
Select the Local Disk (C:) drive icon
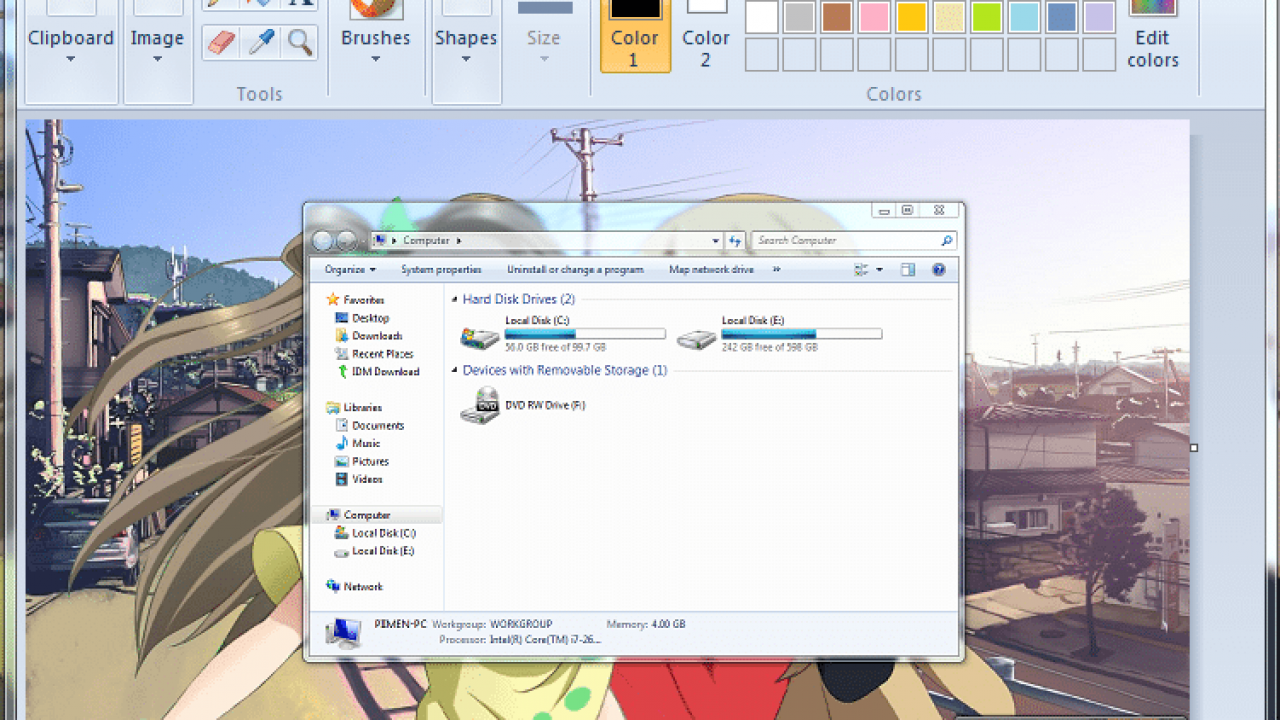480,337
